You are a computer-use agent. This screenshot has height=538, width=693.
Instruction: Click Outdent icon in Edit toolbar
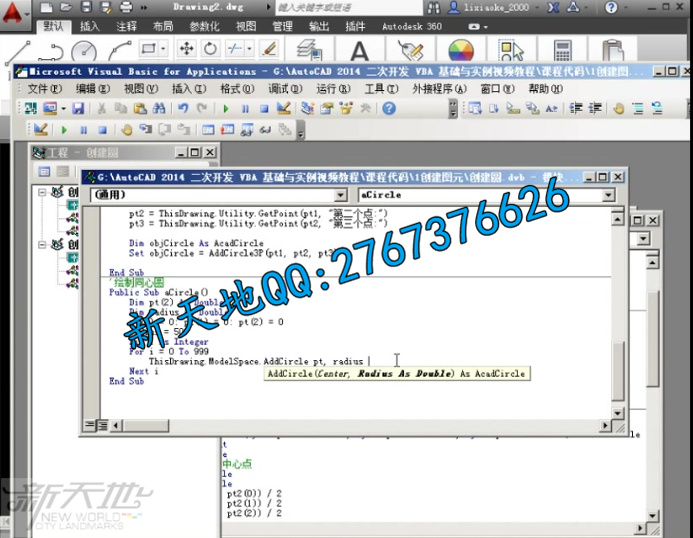595,108
